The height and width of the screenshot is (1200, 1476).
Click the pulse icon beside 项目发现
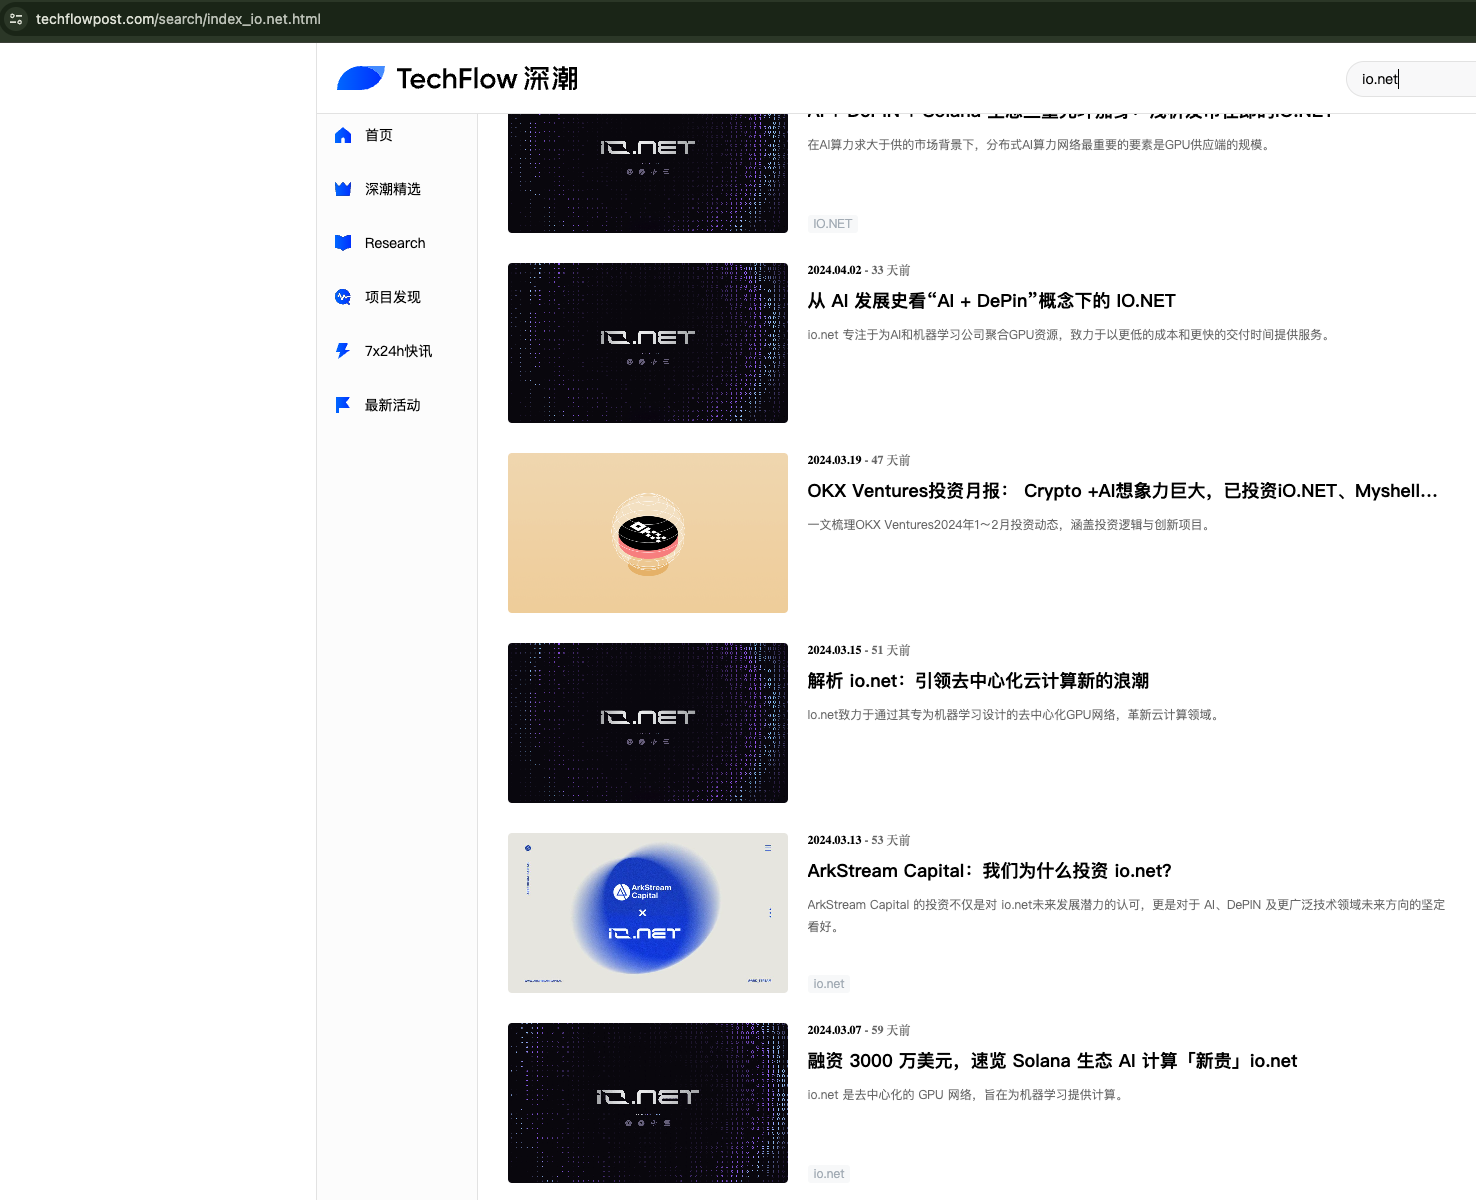click(343, 297)
